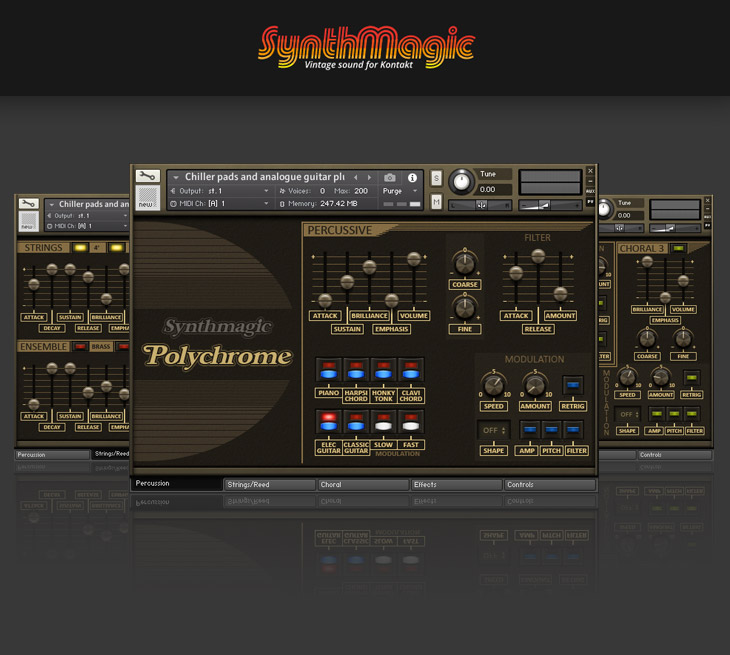Toggle the Choral 3 green LED switch
Screen dimensions: 730x655
pos(678,248)
